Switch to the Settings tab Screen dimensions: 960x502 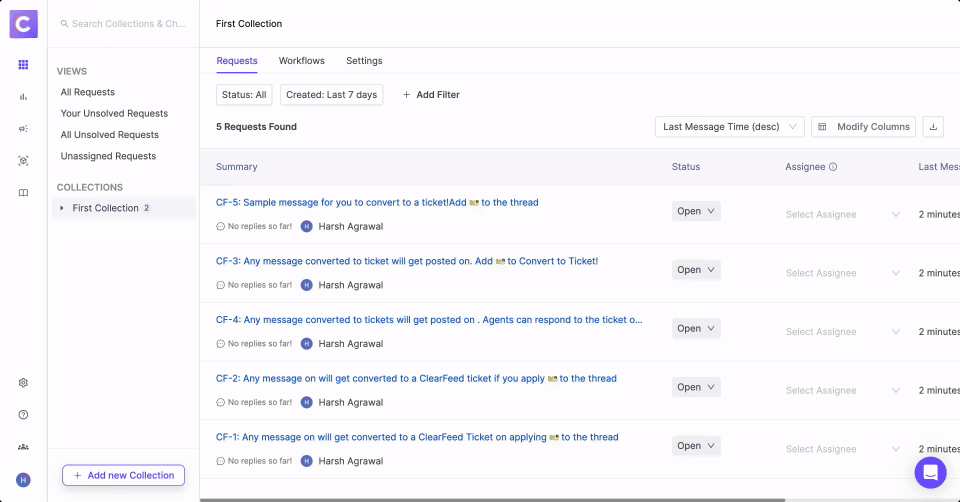click(364, 61)
